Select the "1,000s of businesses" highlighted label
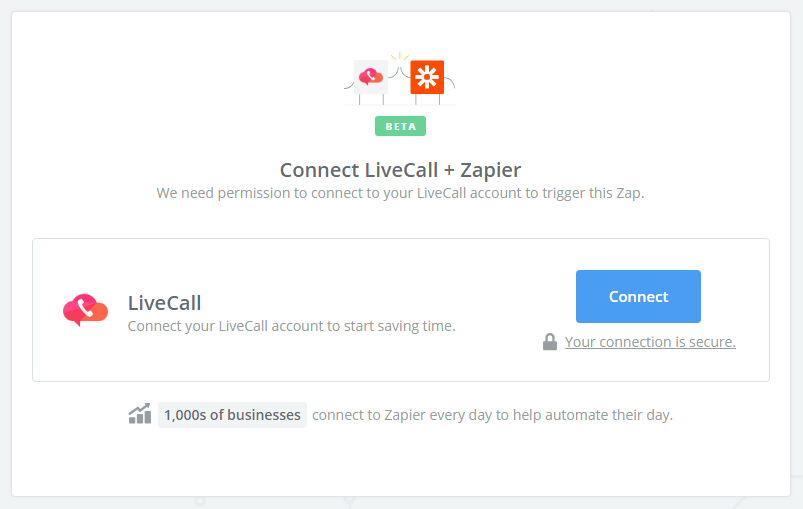Viewport: 803px width, 509px height. (x=233, y=415)
